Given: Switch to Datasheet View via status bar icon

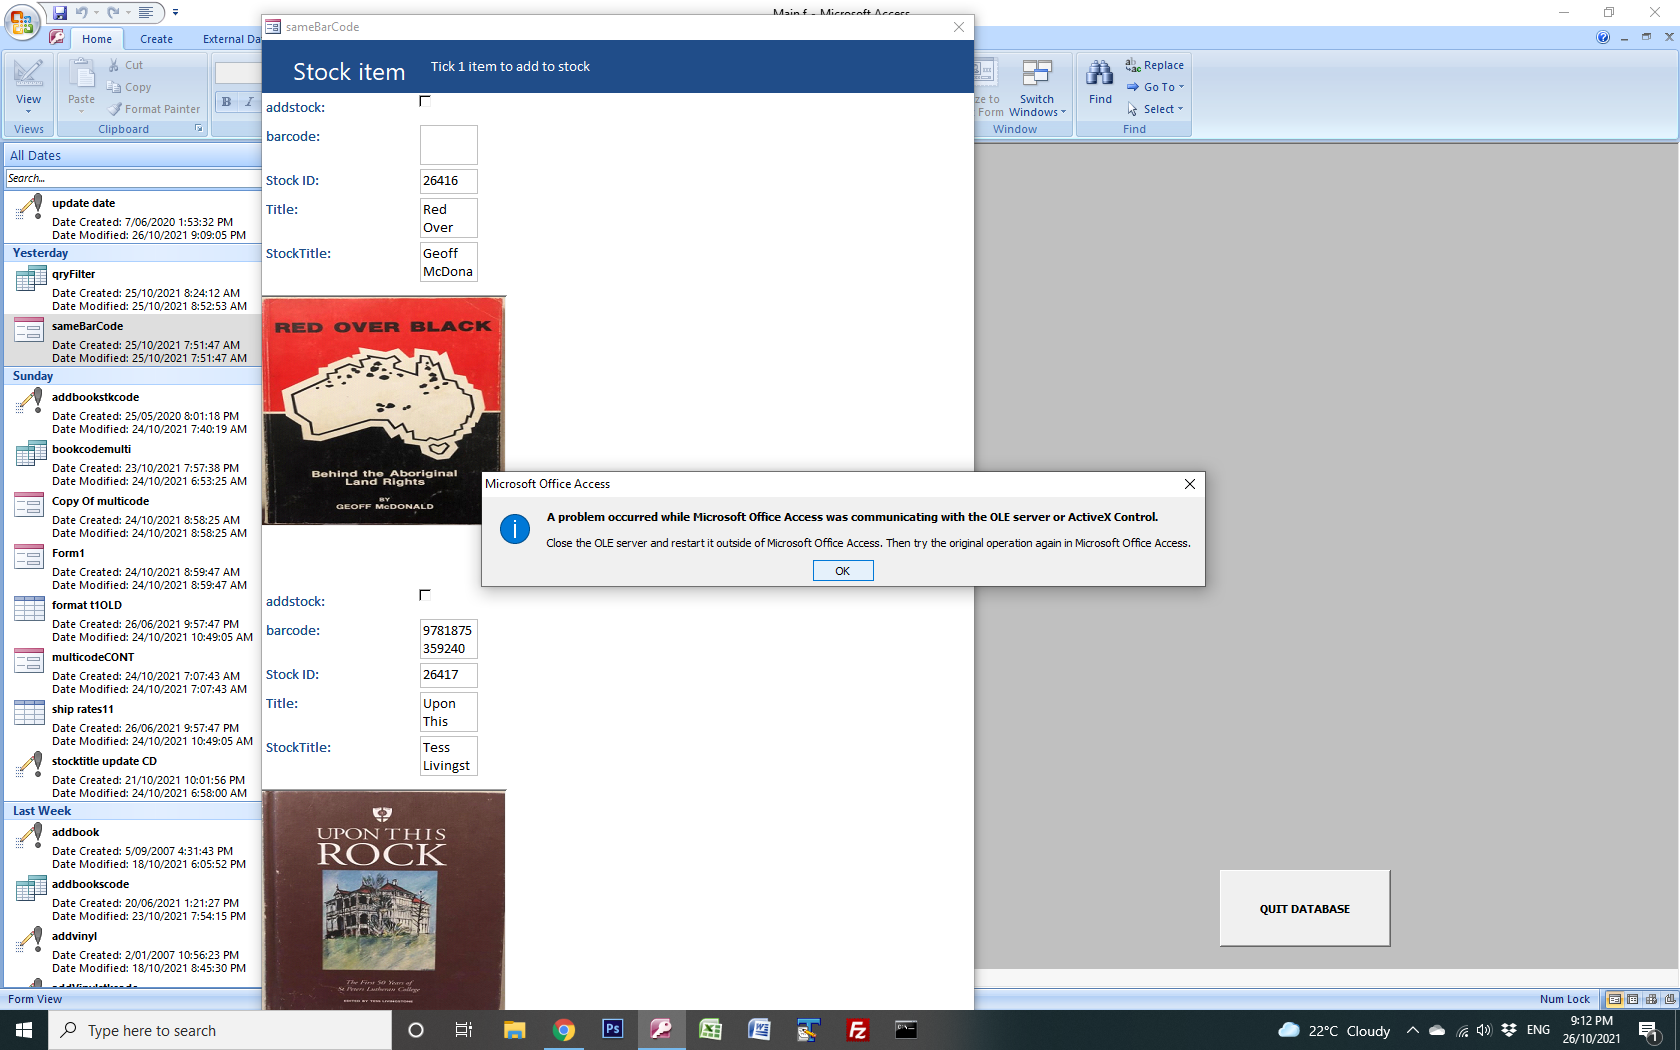Looking at the screenshot, I should pyautogui.click(x=1633, y=999).
